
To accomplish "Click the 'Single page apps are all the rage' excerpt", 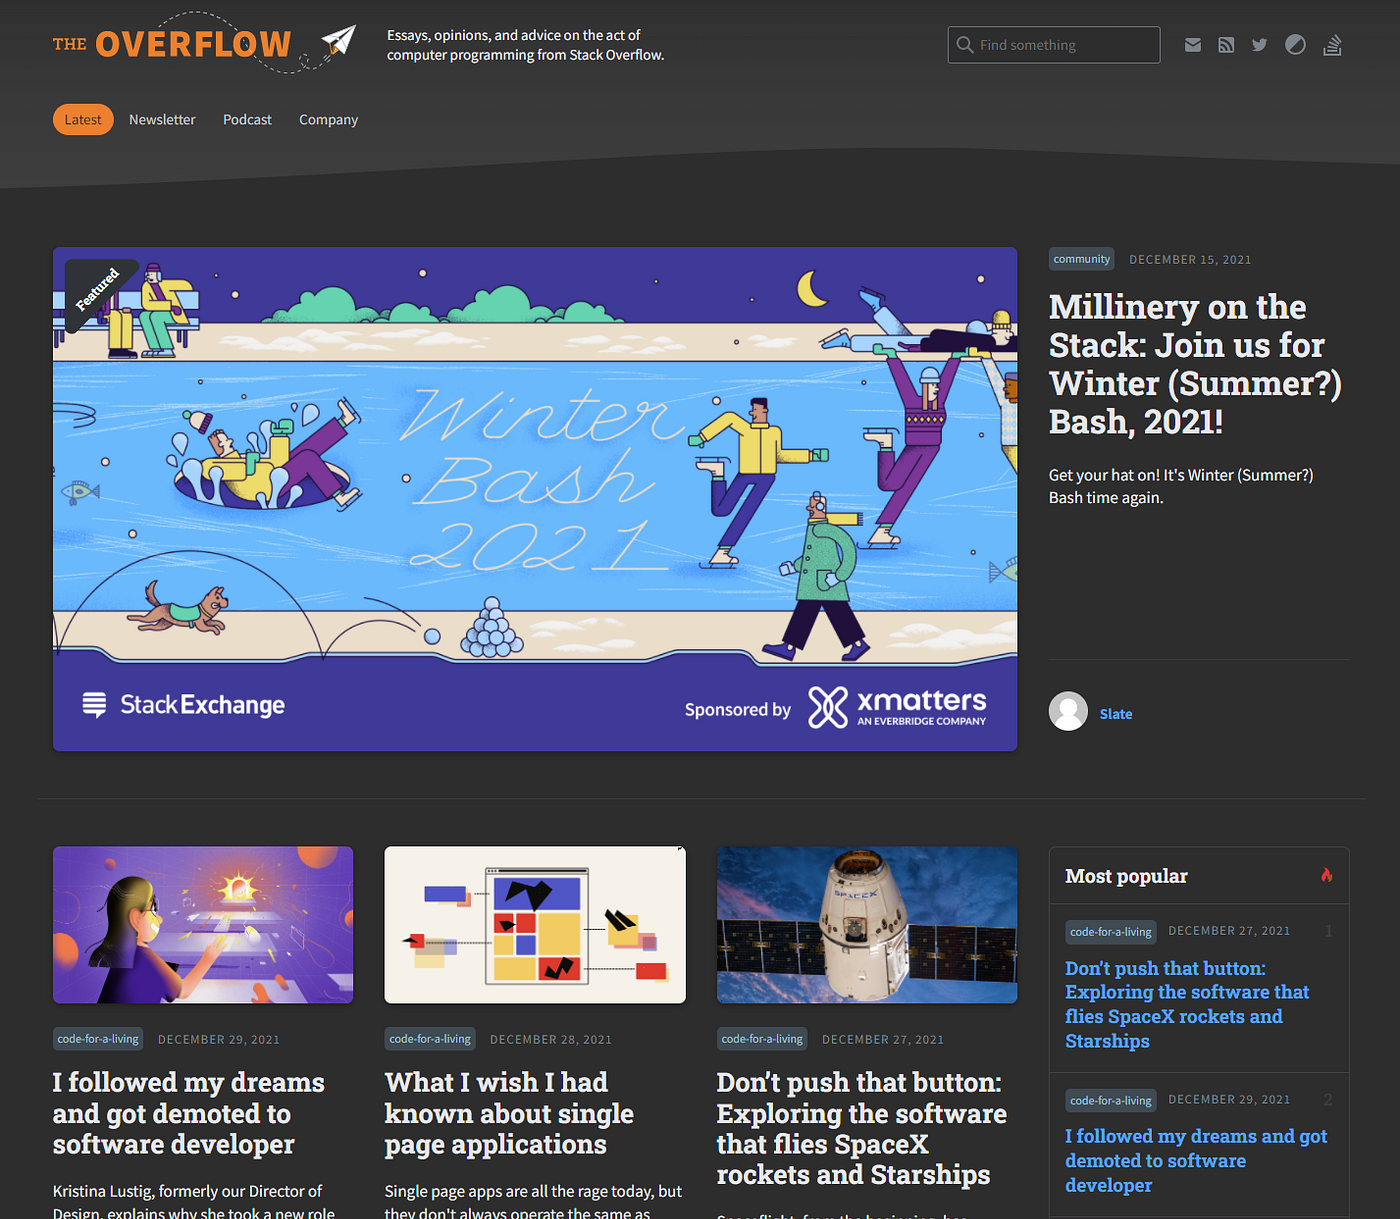I will point(533,1200).
